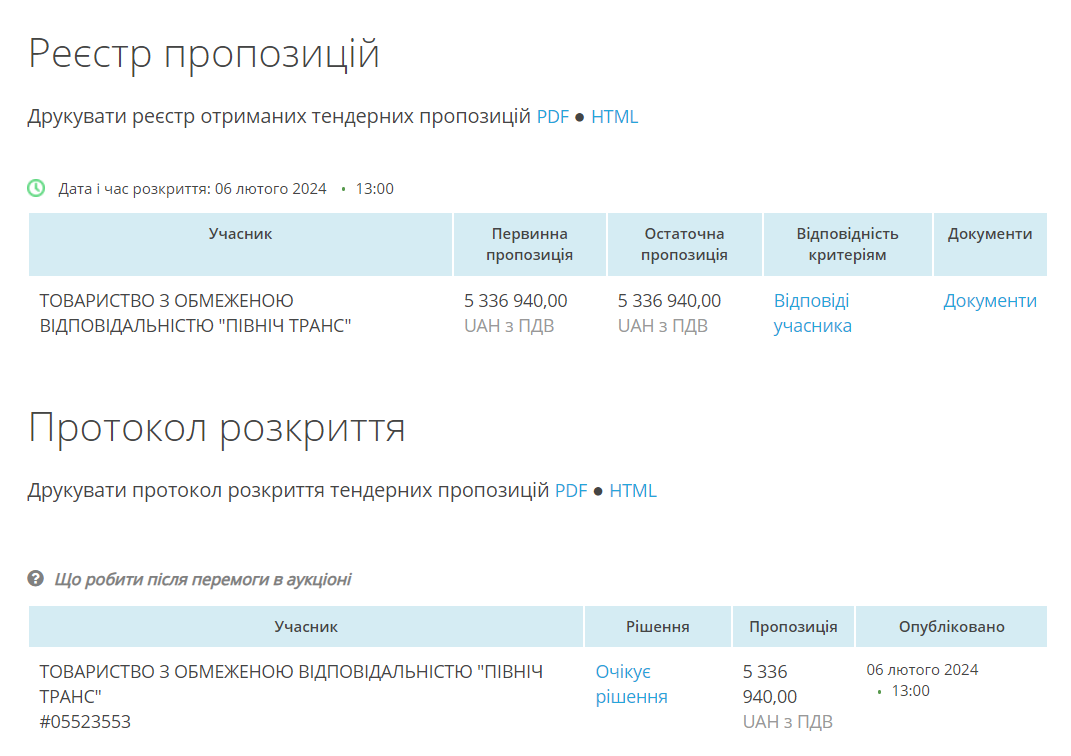
Task: Click the green clock icon by opening date
Action: [36, 188]
